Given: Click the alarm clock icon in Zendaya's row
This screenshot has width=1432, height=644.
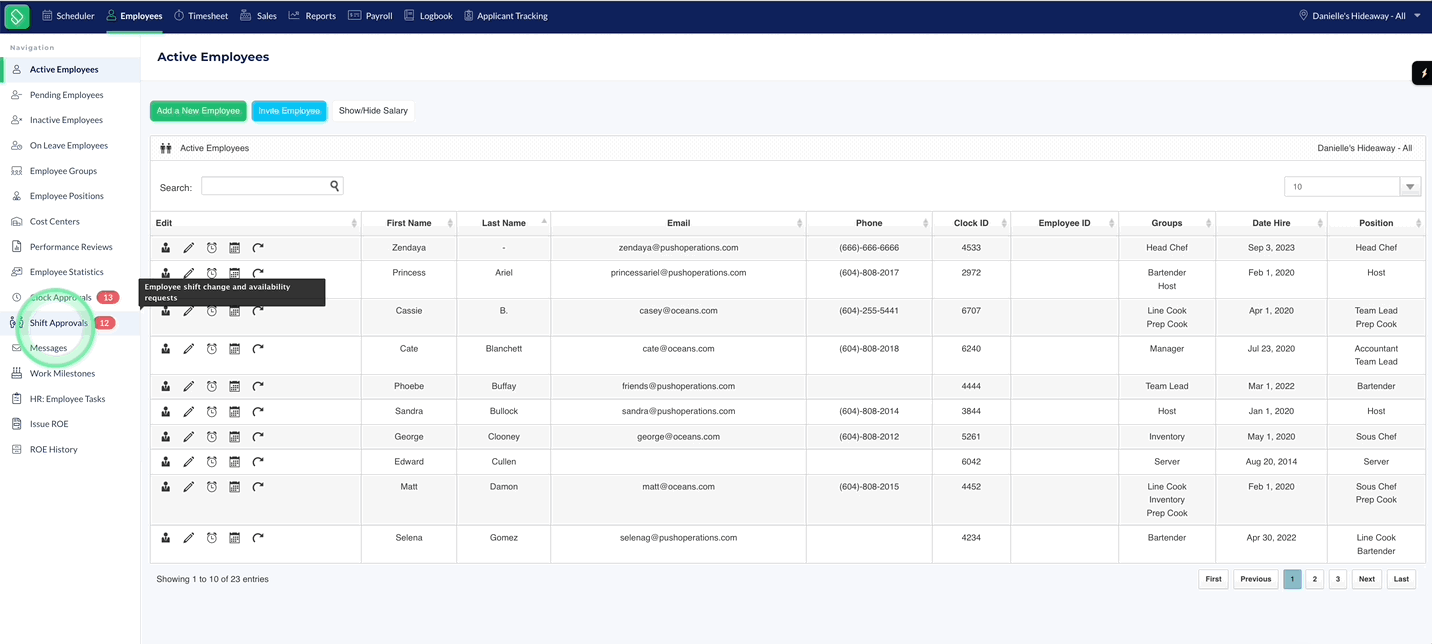Looking at the screenshot, I should pos(212,247).
